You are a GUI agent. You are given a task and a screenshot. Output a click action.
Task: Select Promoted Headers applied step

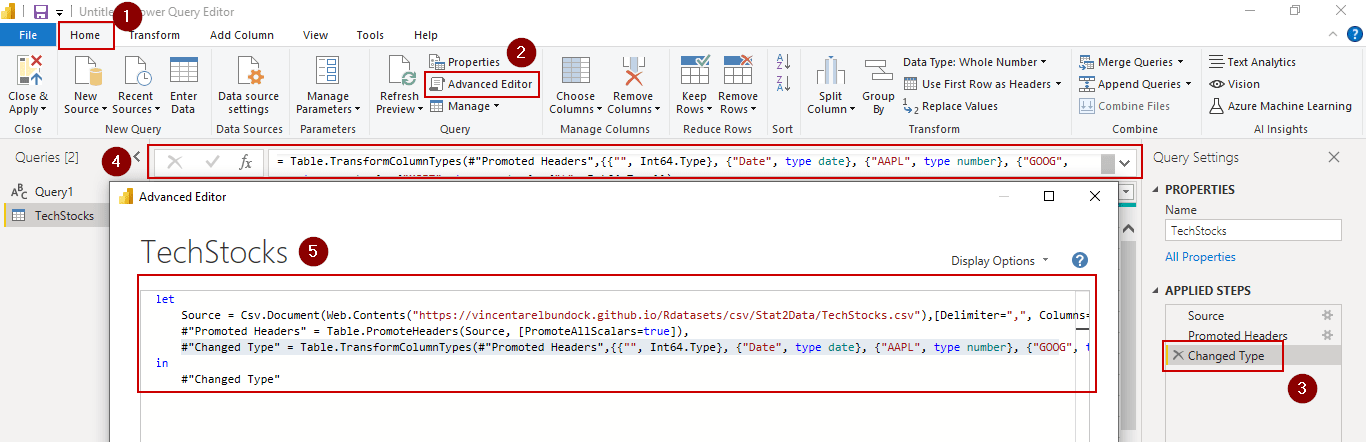[x=1237, y=335]
